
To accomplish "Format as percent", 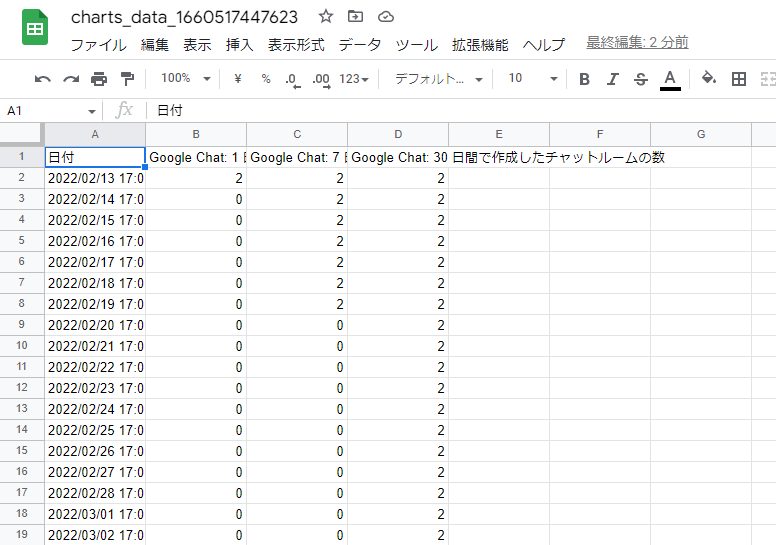I will (x=266, y=78).
